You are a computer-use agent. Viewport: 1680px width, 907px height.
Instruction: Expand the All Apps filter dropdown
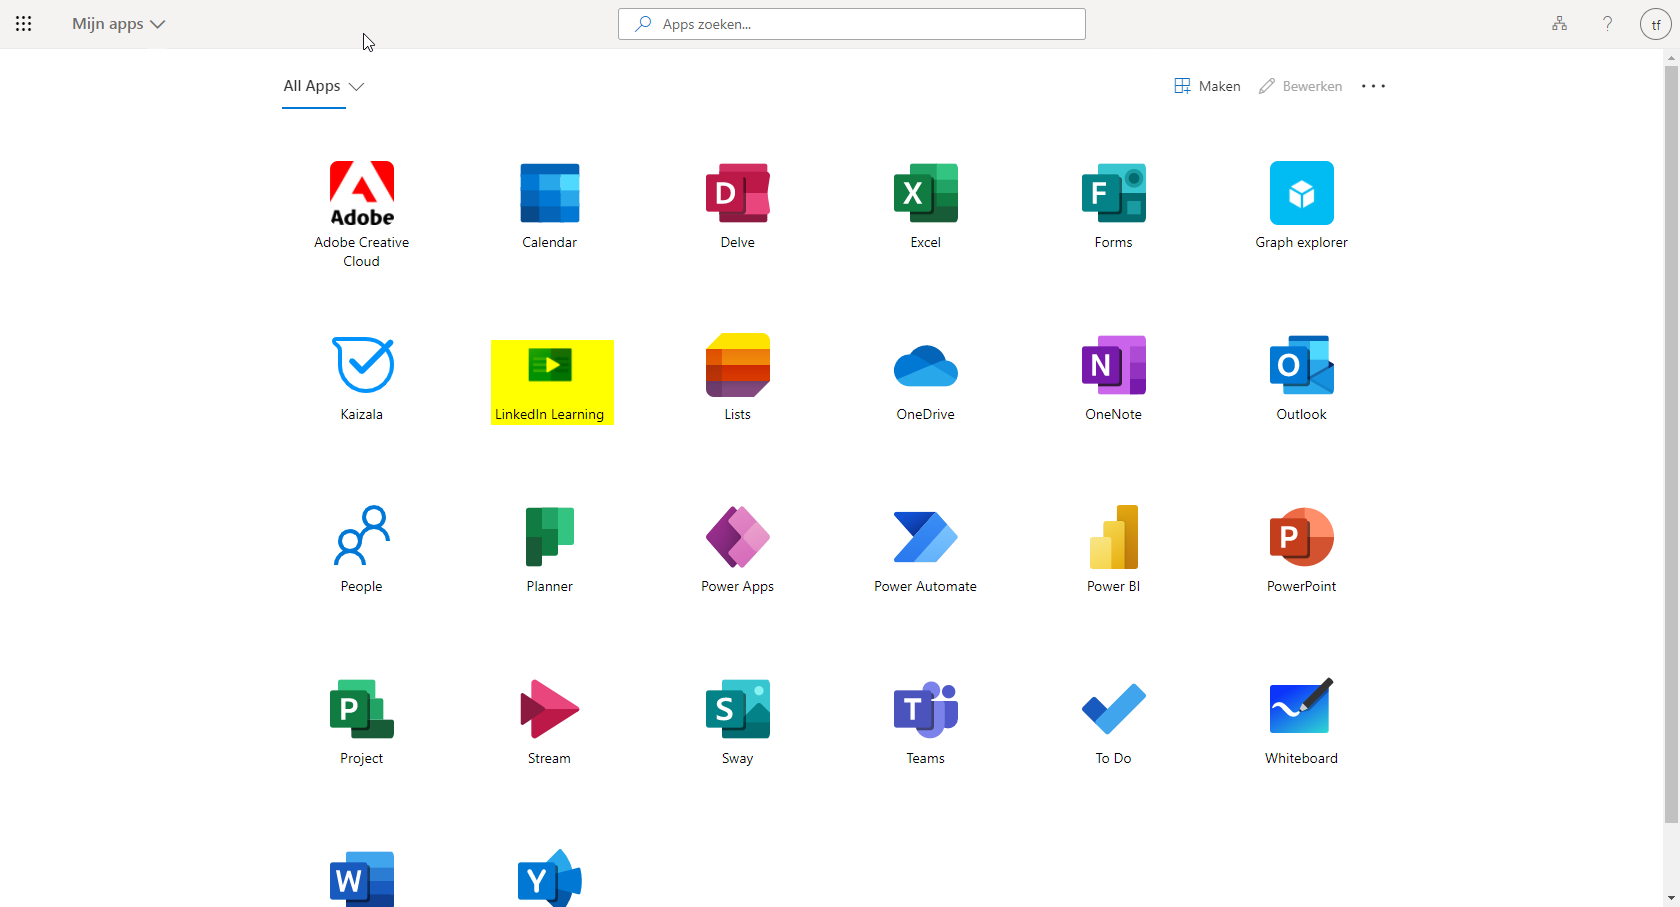click(x=323, y=86)
